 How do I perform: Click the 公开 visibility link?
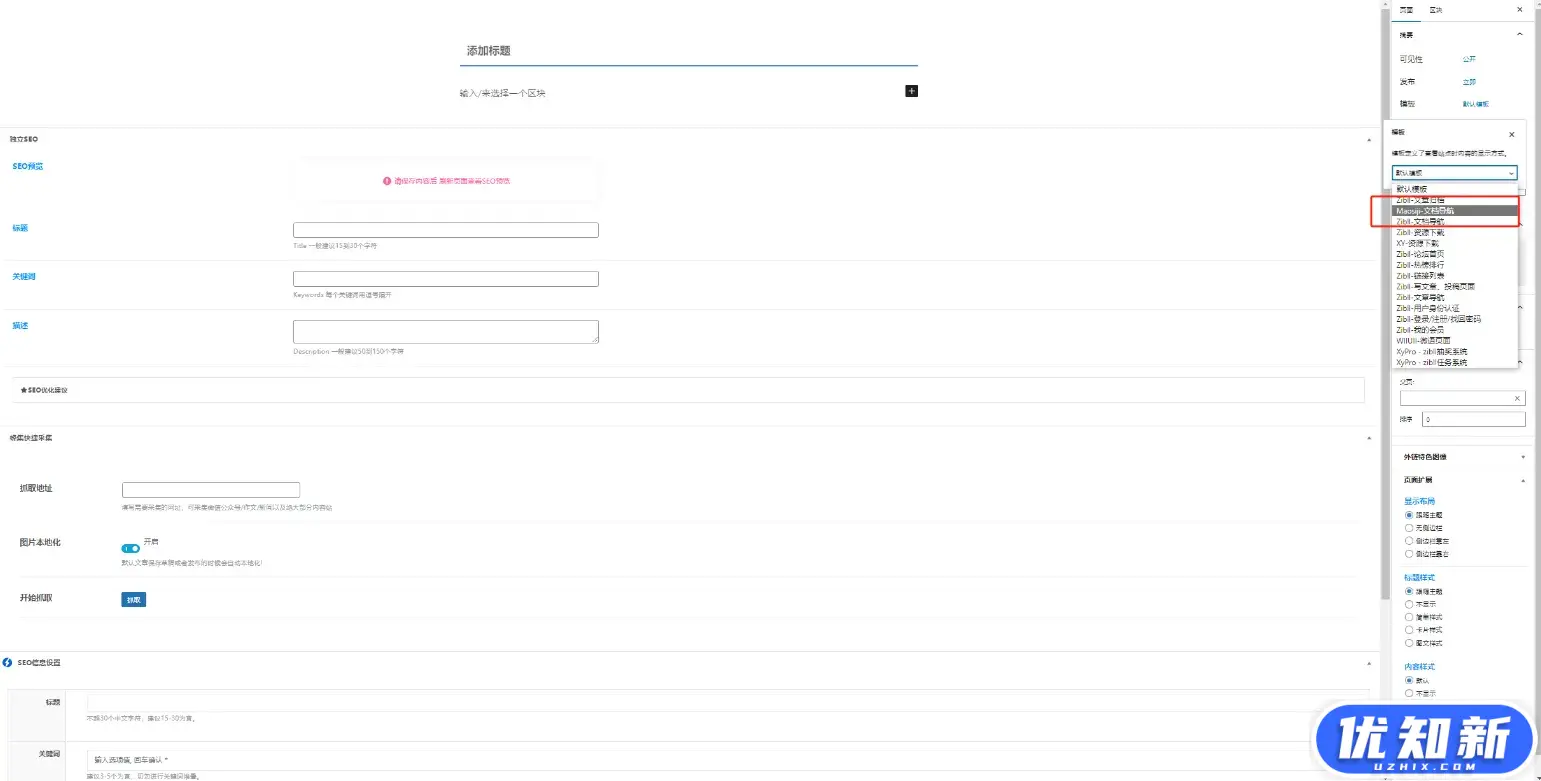(1469, 59)
